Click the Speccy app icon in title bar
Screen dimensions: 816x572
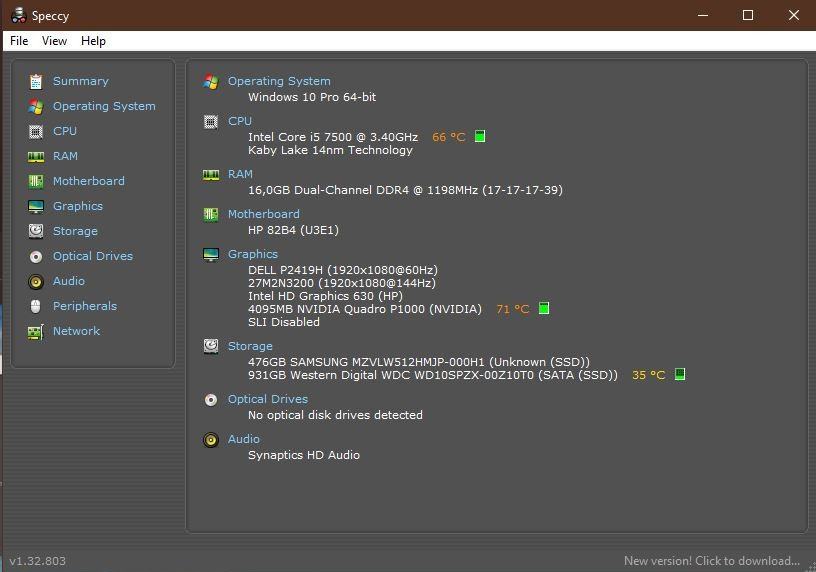[x=19, y=16]
